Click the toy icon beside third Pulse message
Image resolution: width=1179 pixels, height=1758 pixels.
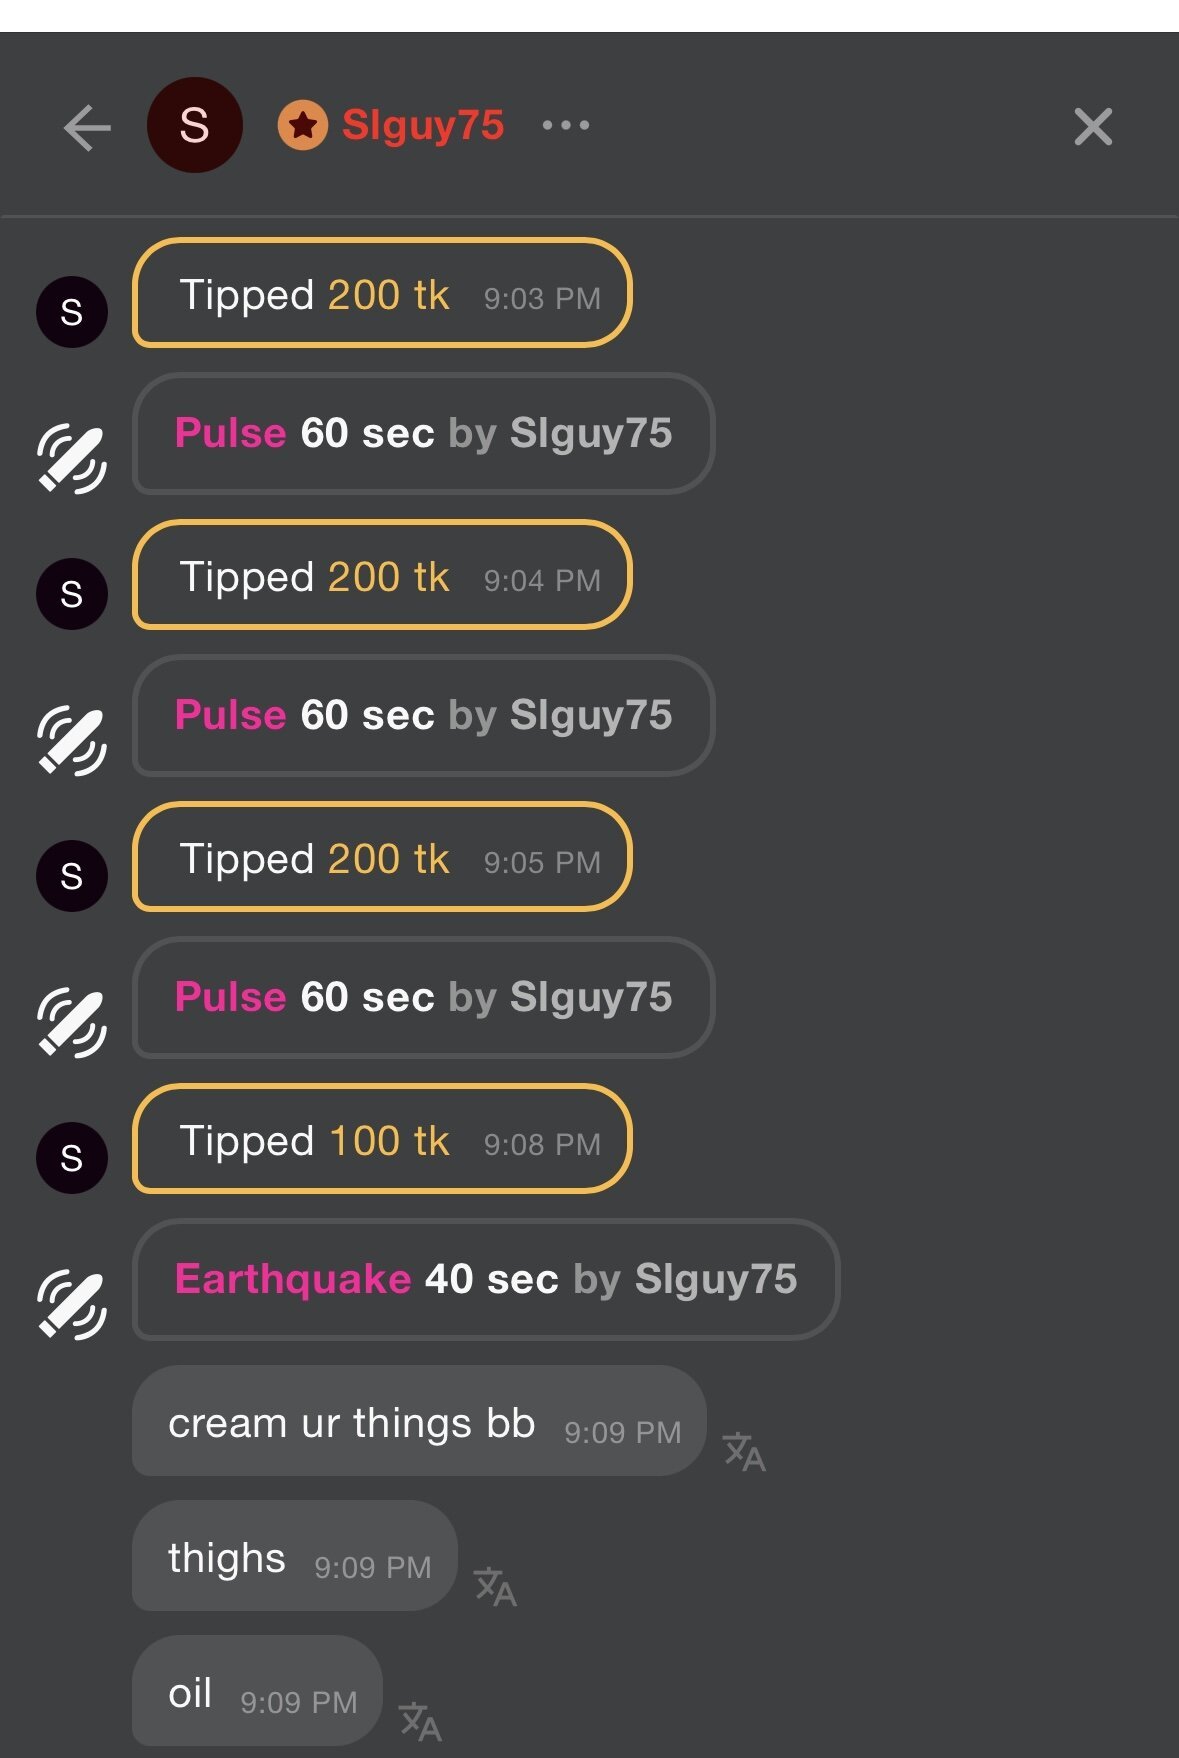tap(72, 1021)
